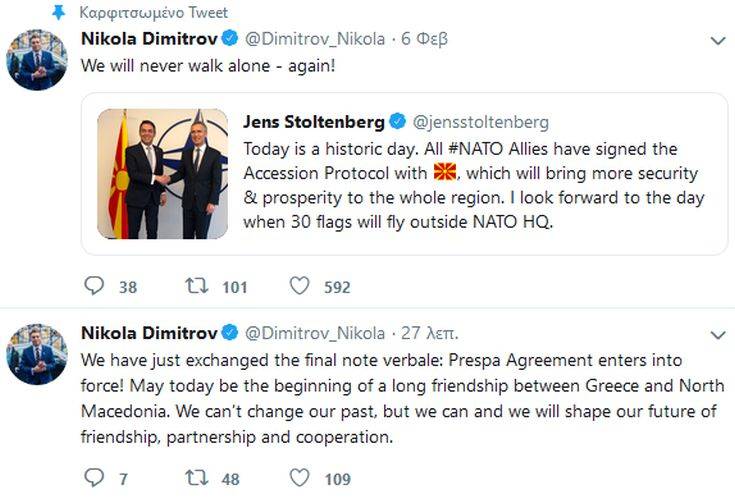The width and height of the screenshot is (735, 499).
Task: Click the second tweet's profile avatar
Action: pyautogui.click(x=37, y=352)
